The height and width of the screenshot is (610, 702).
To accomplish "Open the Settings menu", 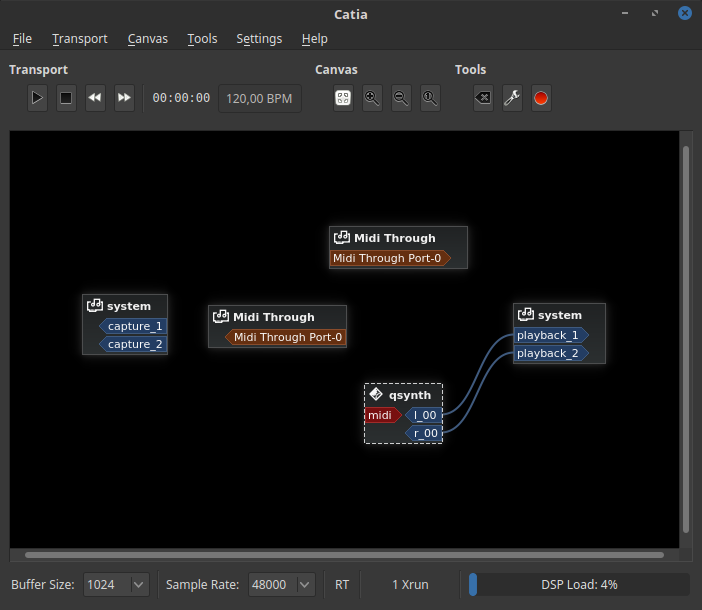I will coord(259,39).
